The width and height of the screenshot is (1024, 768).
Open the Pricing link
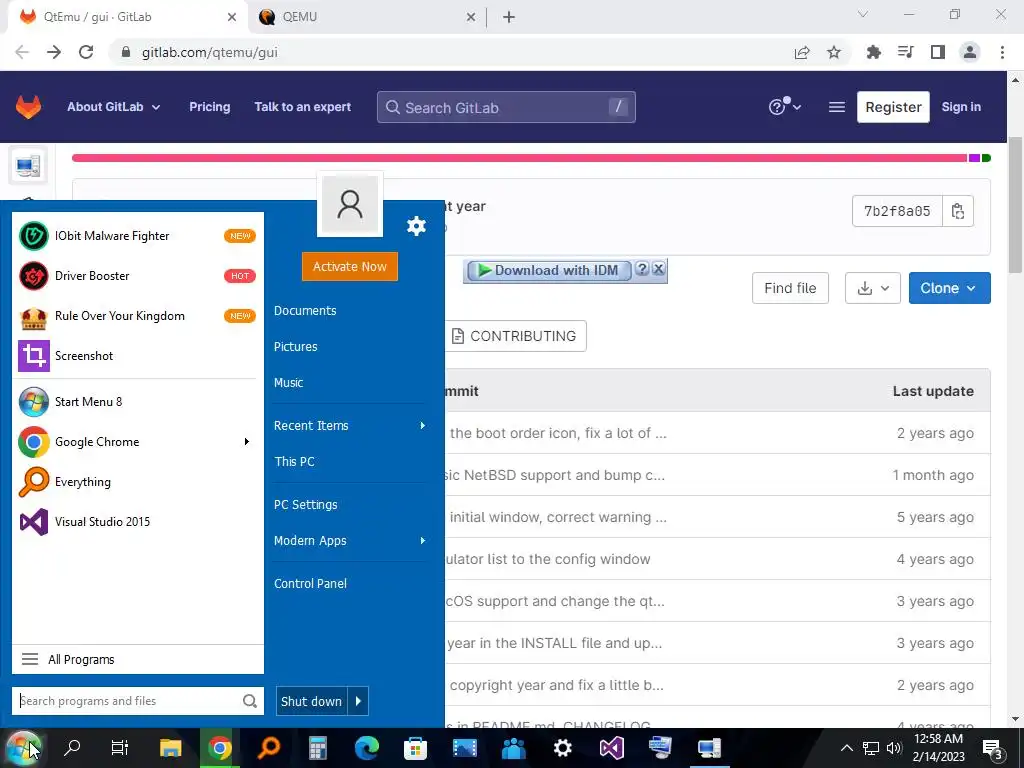tap(210, 107)
